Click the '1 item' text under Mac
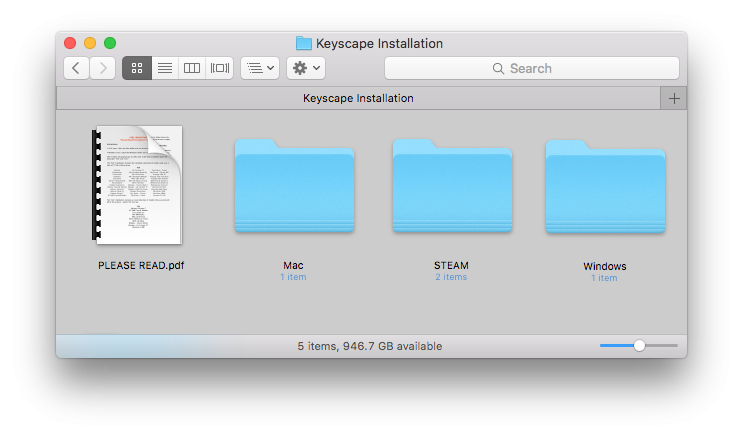Viewport: 743px width, 438px height. (x=293, y=277)
